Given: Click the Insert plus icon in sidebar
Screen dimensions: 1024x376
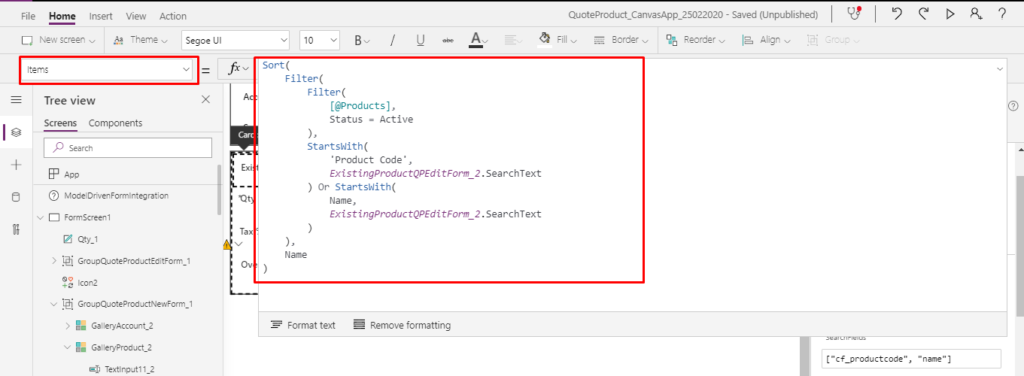Looking at the screenshot, I should click(16, 165).
